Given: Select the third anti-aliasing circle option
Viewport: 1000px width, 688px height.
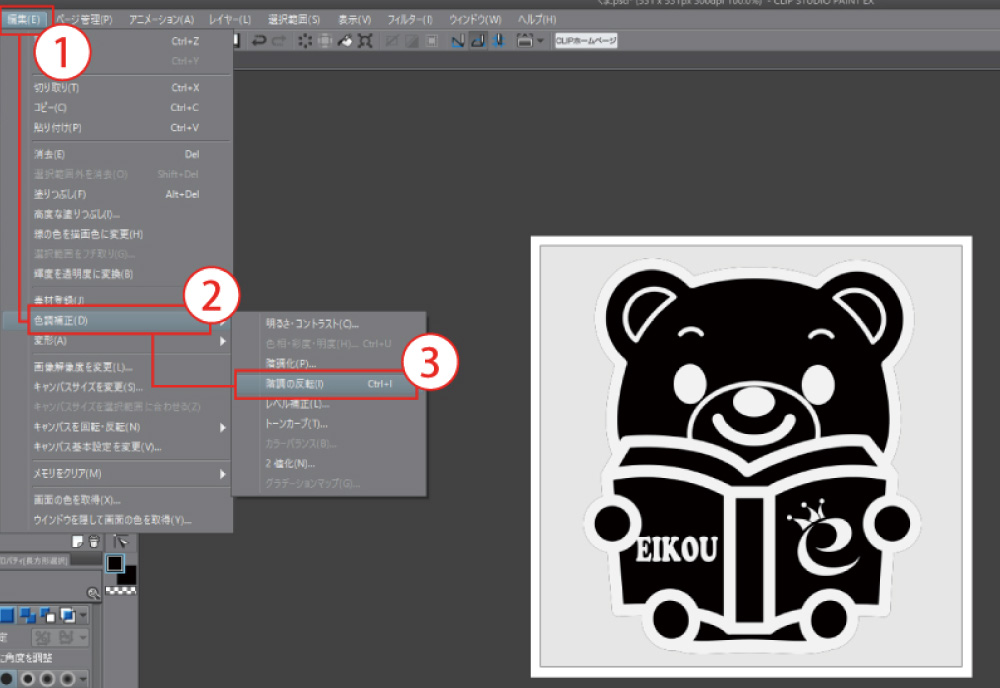Looking at the screenshot, I should [x=47, y=678].
